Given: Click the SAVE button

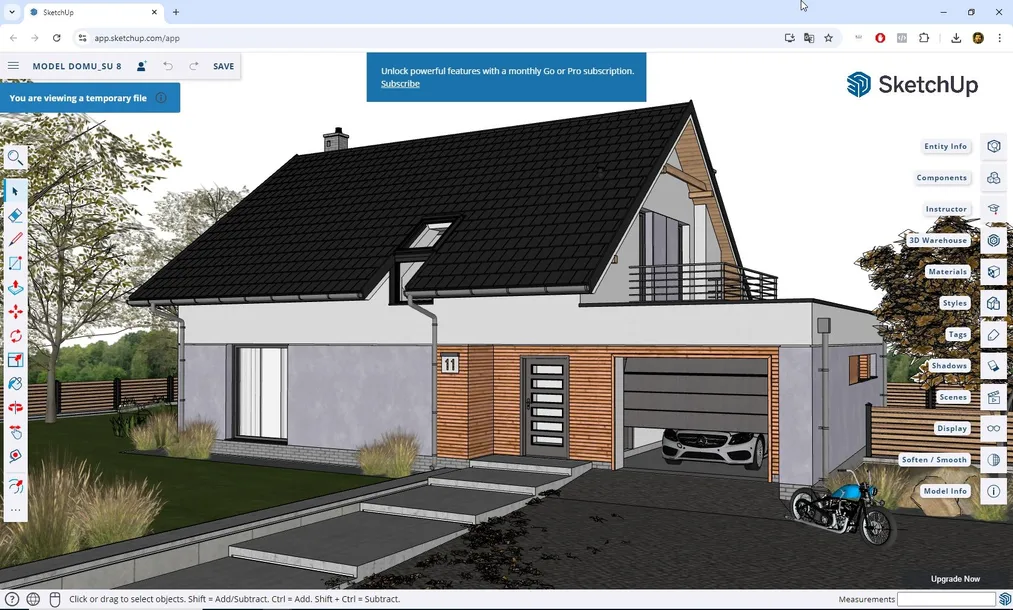Looking at the screenshot, I should [x=222, y=65].
